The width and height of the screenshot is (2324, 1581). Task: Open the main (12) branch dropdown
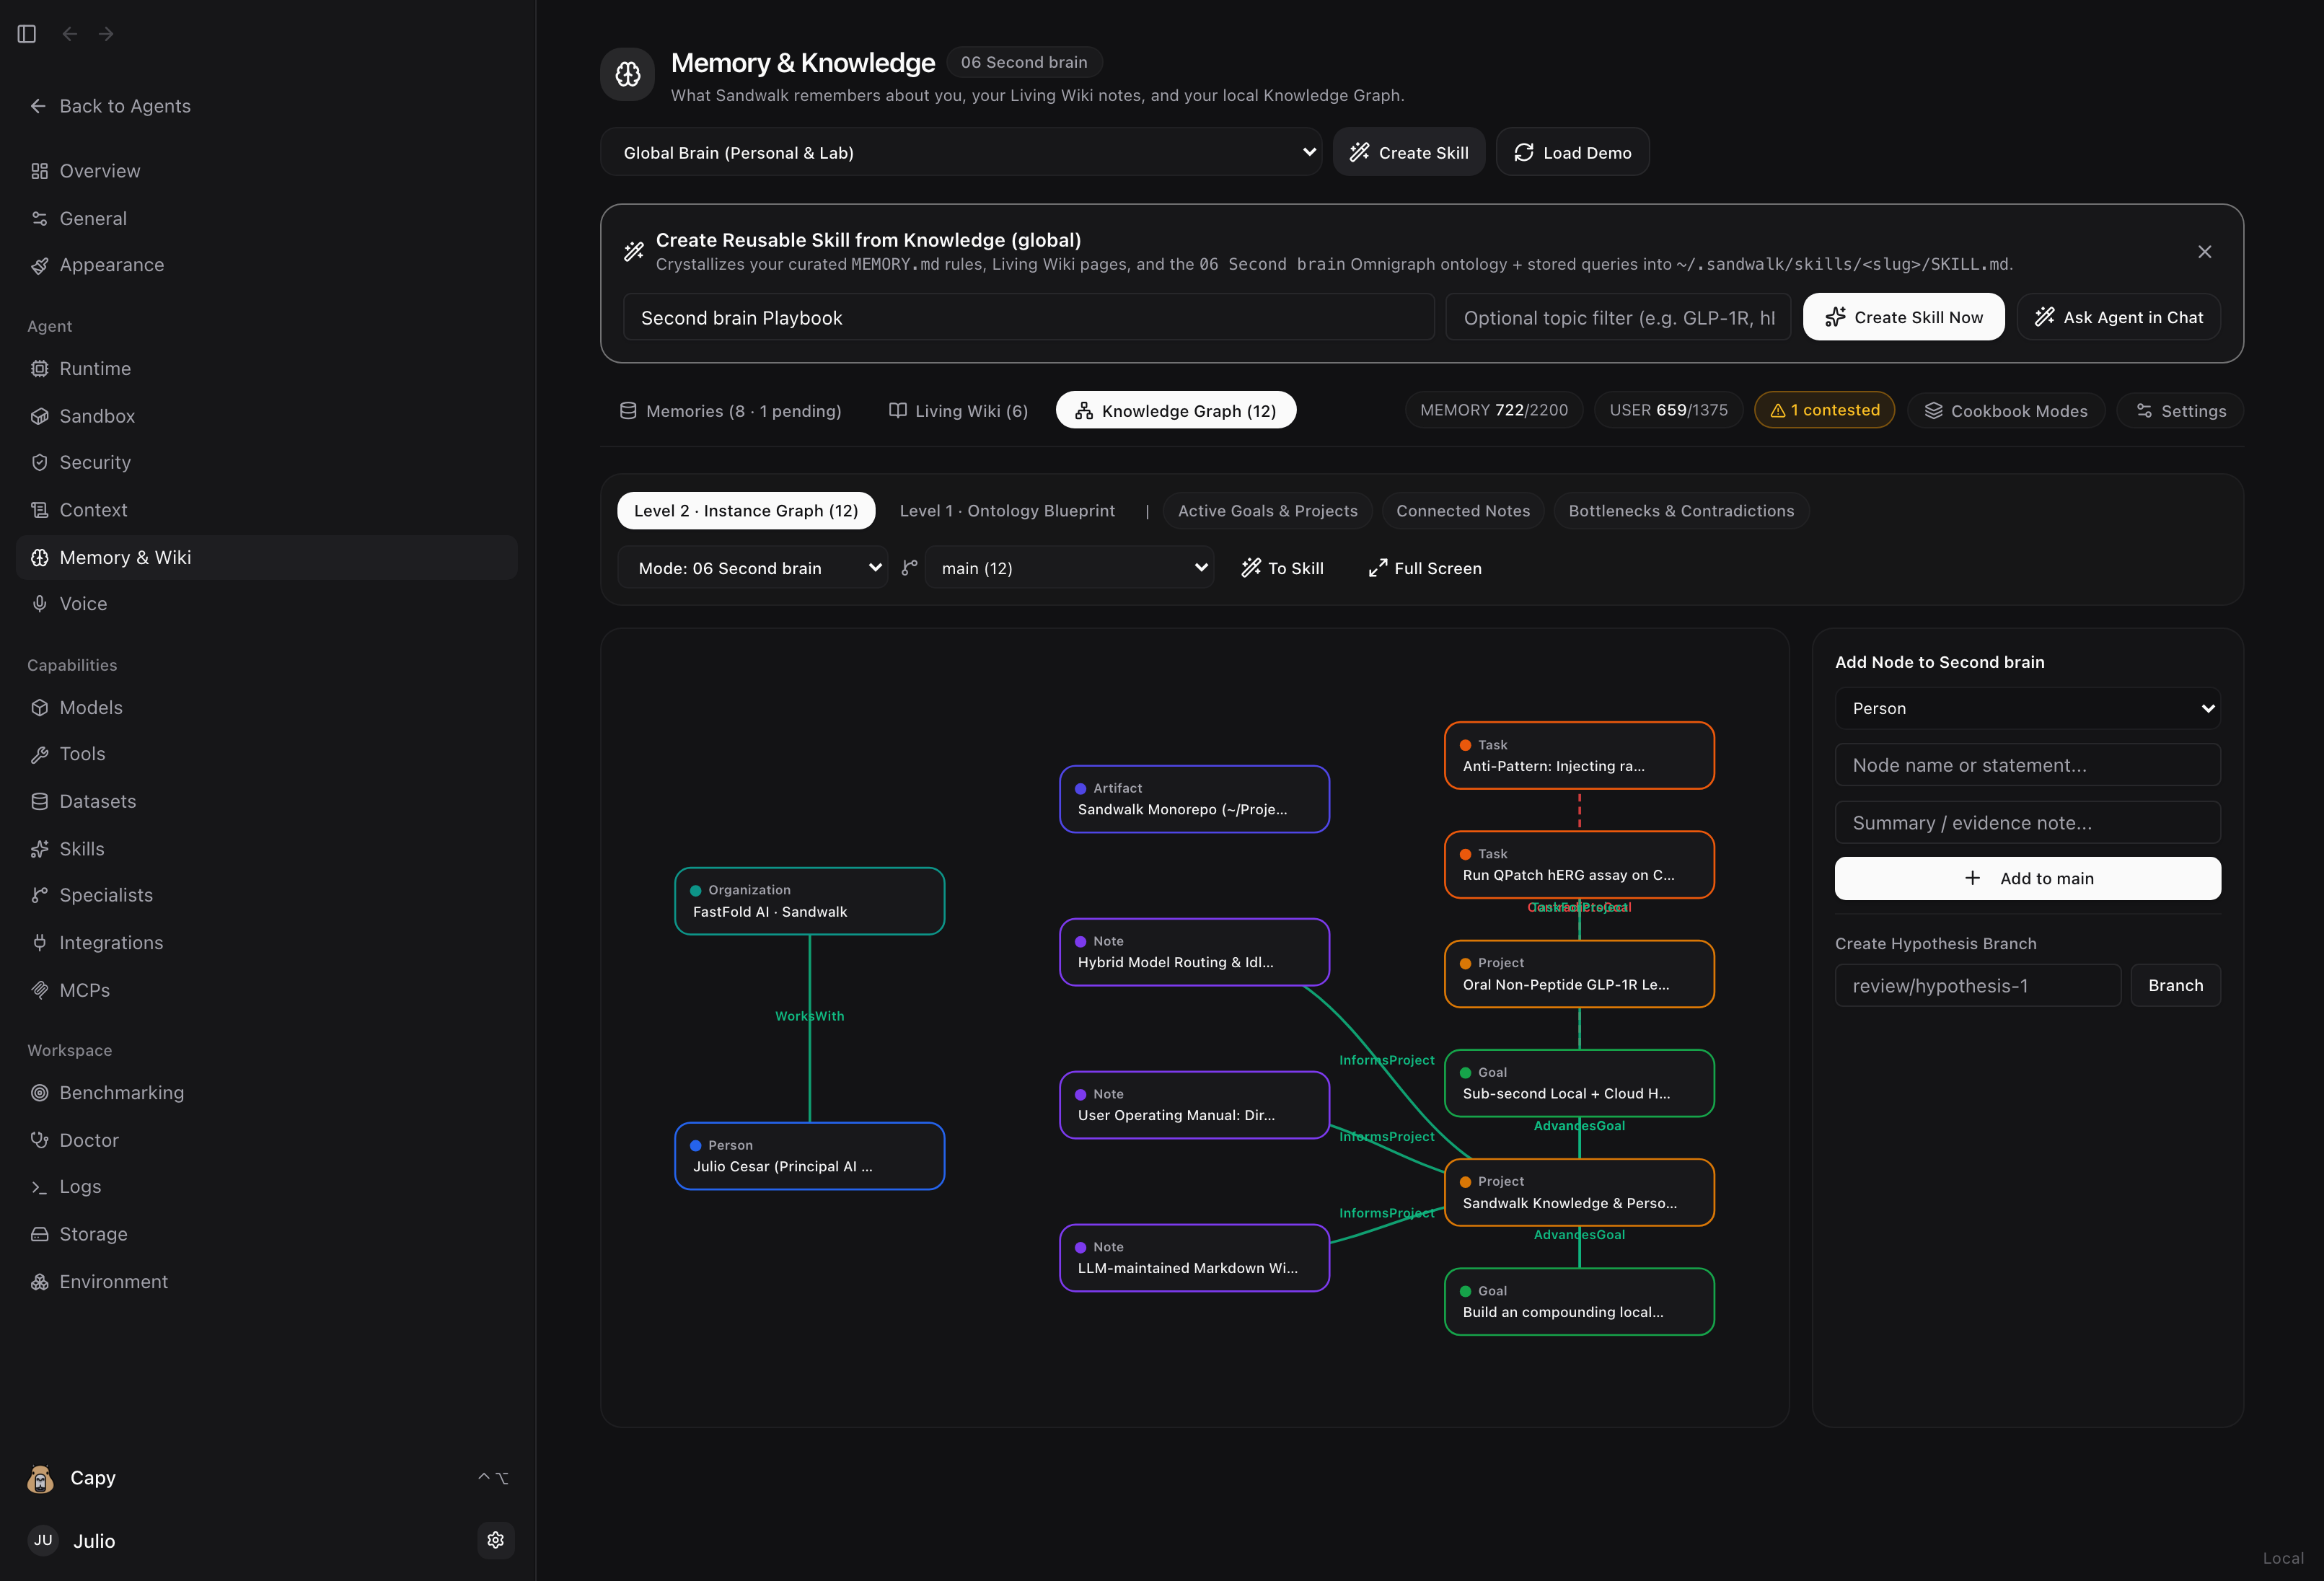[1069, 568]
